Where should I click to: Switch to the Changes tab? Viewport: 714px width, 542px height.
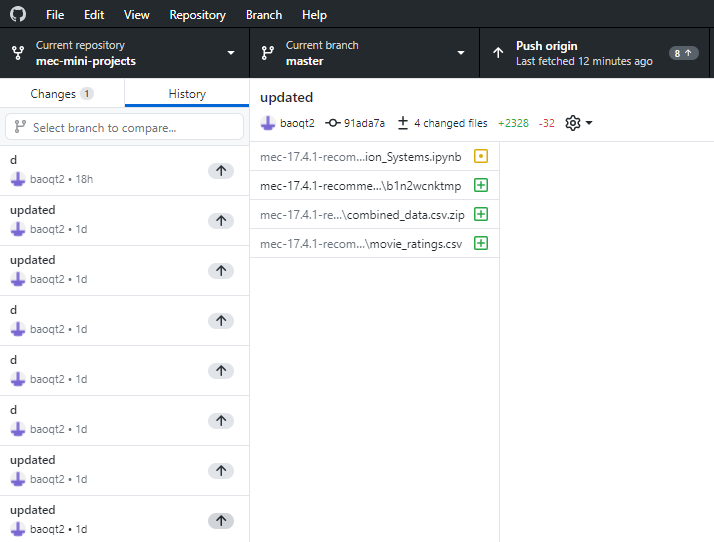[62, 93]
